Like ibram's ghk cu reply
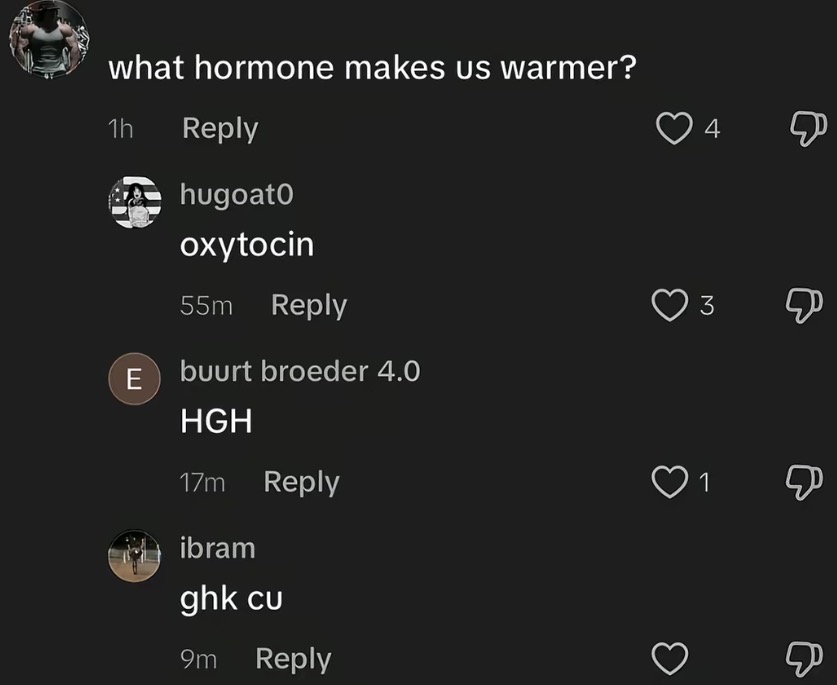The width and height of the screenshot is (837, 685). click(x=670, y=658)
